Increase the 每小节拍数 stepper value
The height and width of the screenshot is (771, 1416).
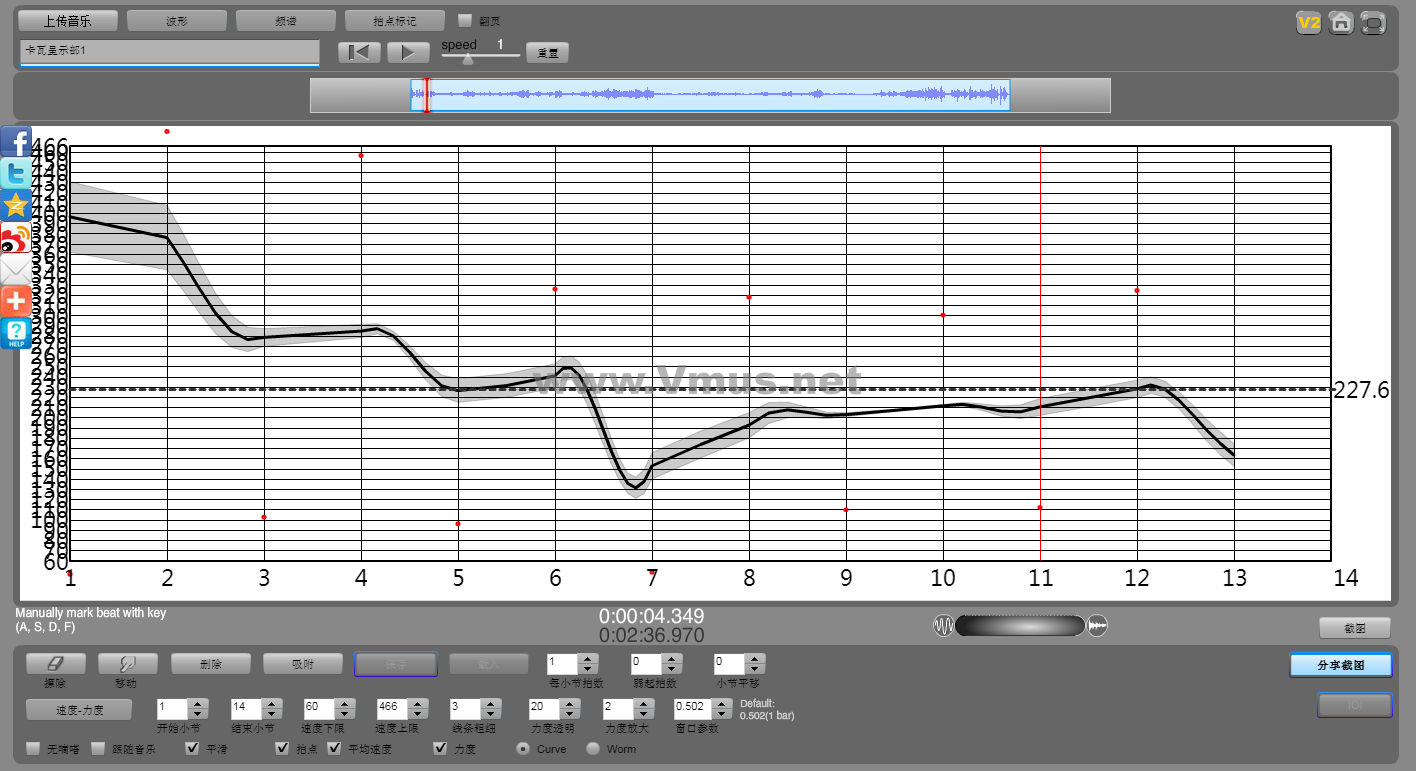(587, 658)
